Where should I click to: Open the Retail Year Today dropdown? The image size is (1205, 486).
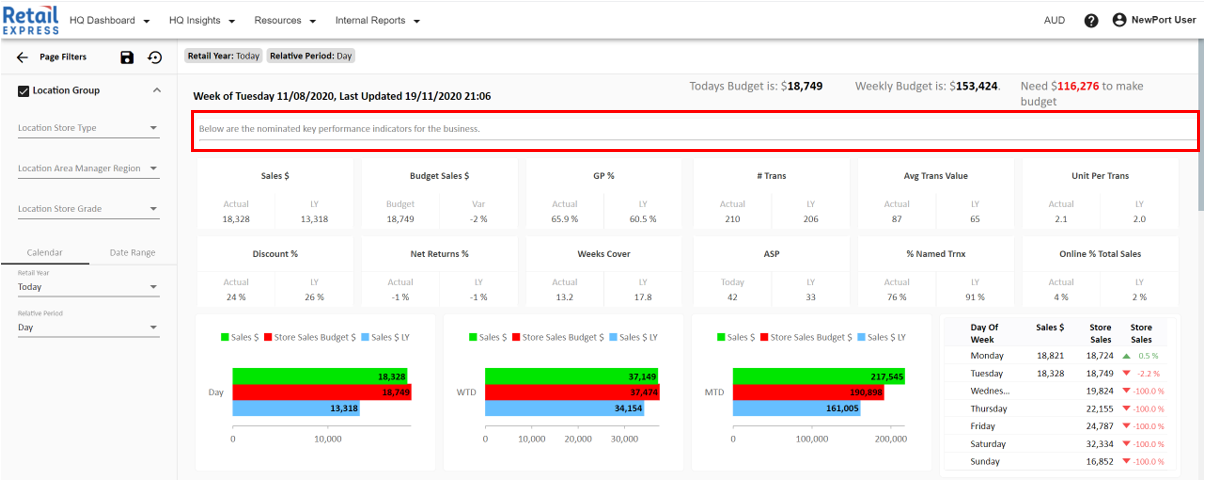click(88, 287)
